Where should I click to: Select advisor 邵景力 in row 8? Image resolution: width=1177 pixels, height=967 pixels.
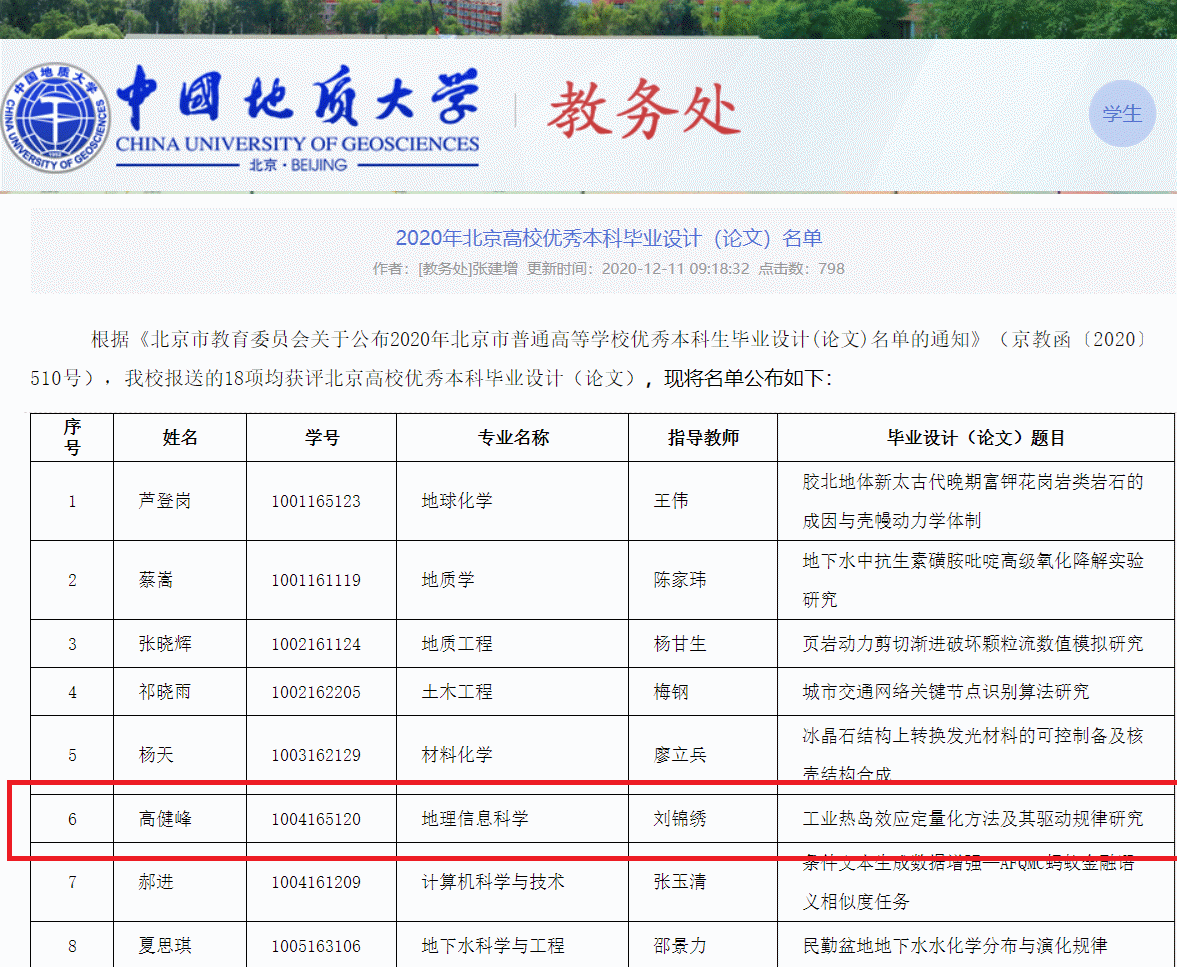coord(680,945)
